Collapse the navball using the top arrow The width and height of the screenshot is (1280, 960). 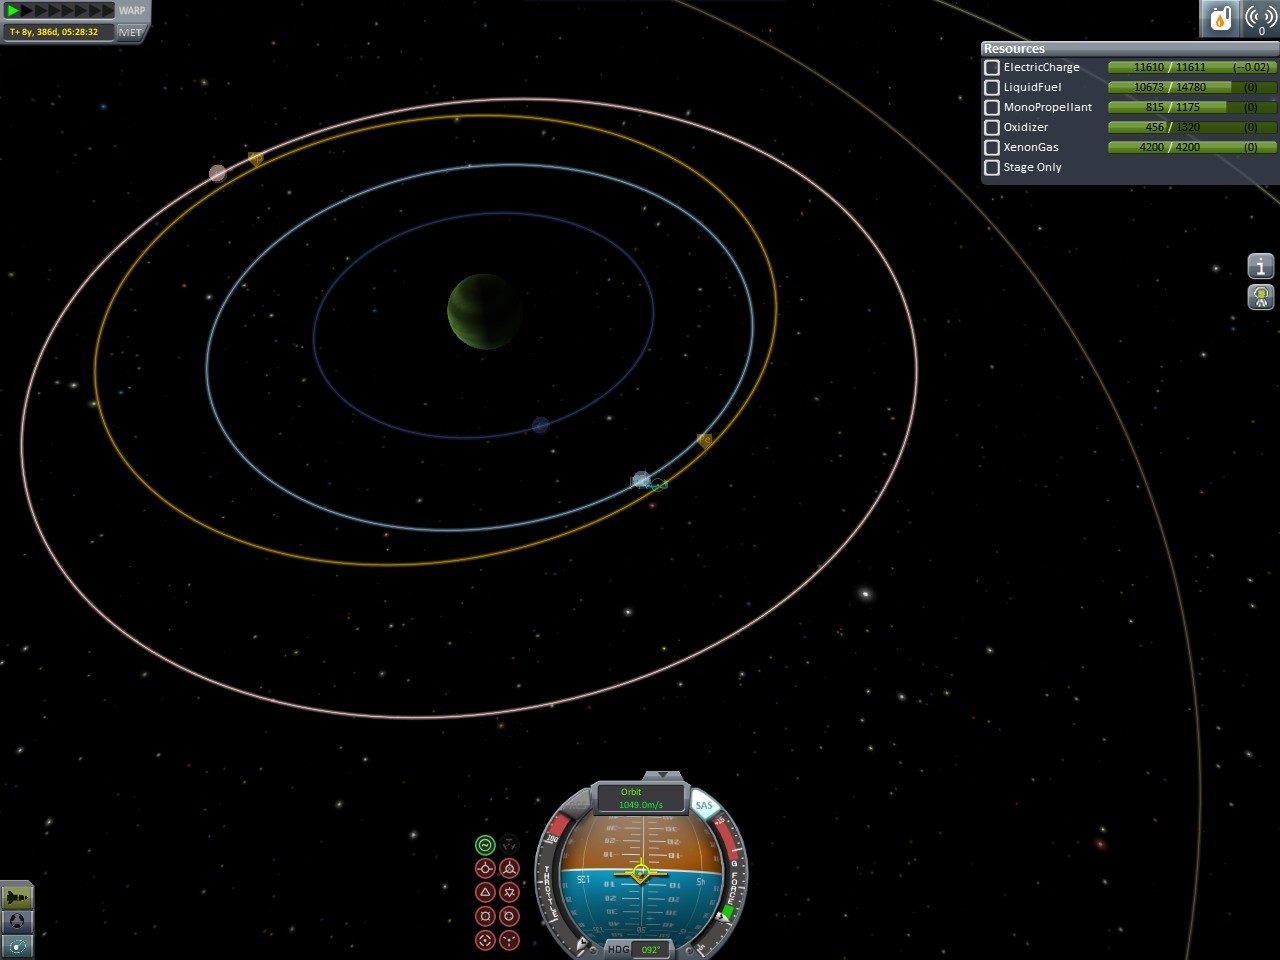(663, 775)
